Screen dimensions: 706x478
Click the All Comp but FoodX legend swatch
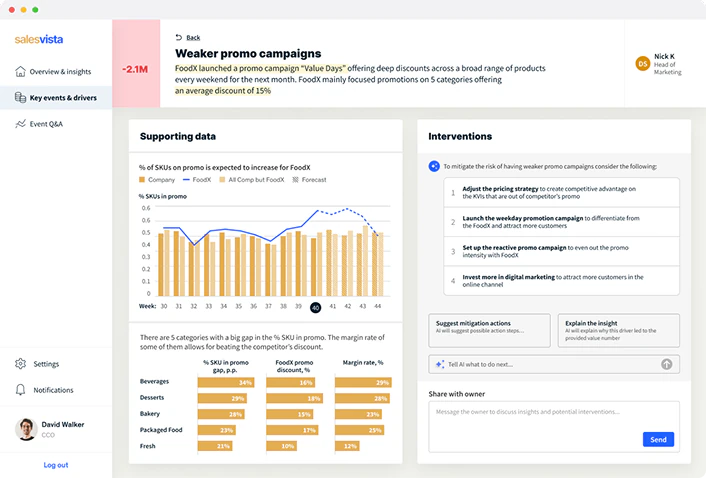click(x=222, y=180)
